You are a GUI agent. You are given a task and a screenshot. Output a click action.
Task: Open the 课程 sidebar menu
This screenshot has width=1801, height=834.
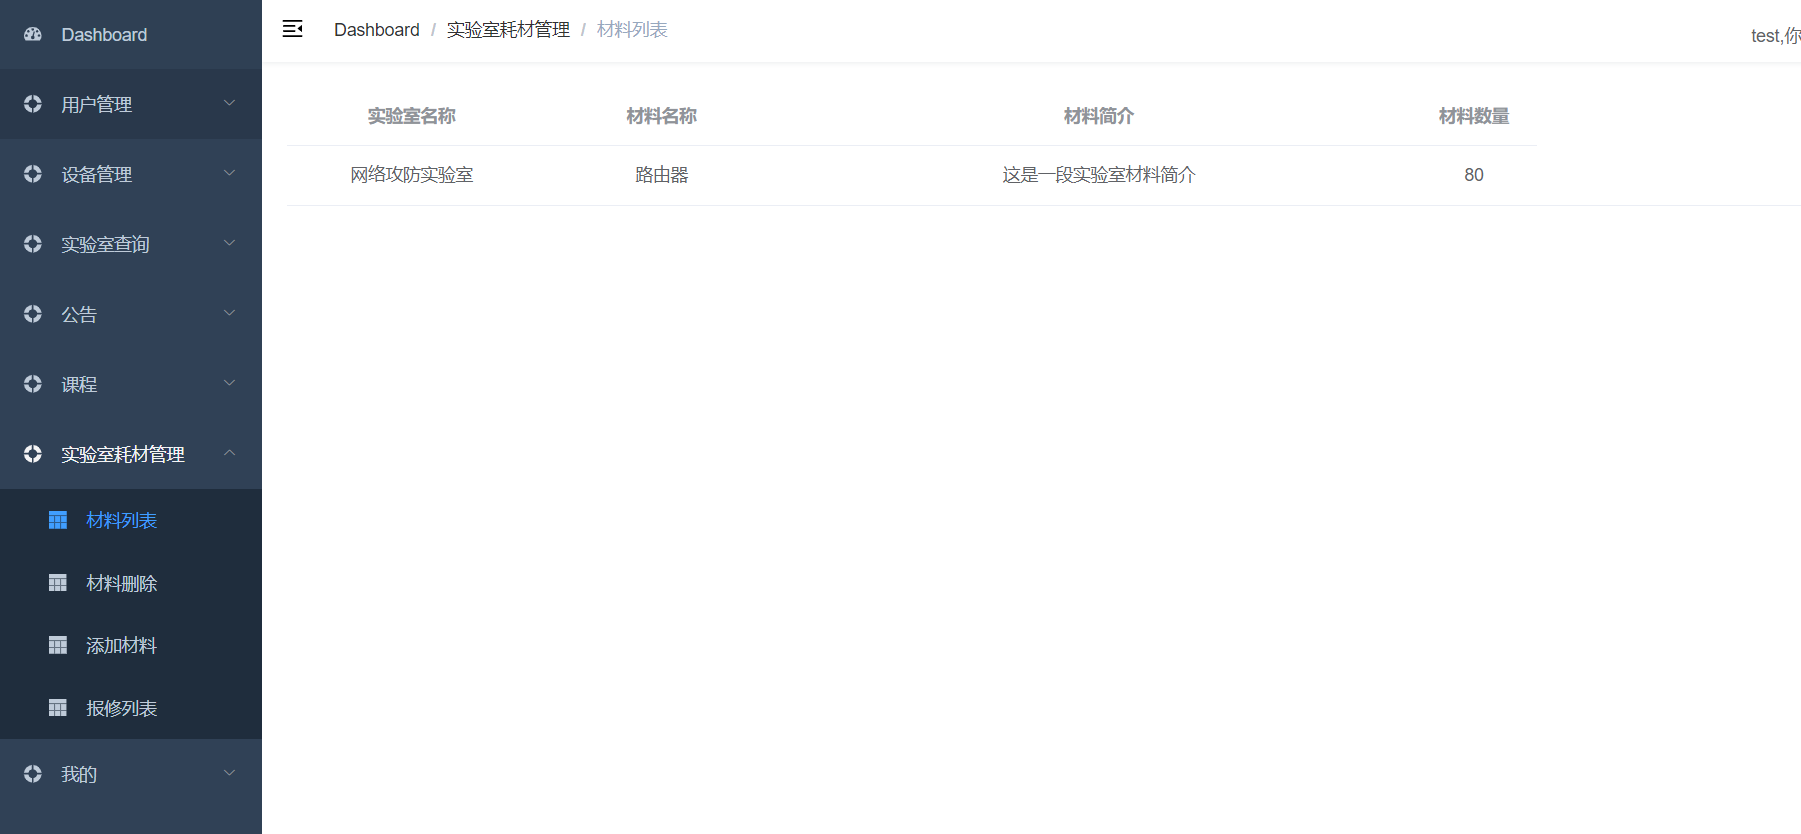[131, 384]
